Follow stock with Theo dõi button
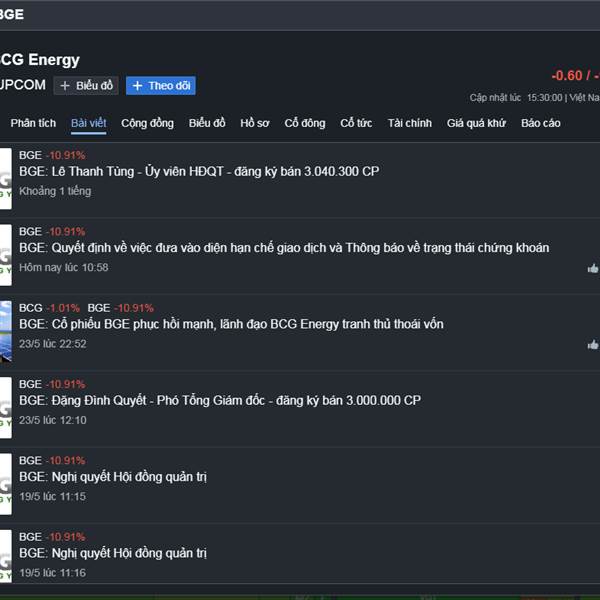This screenshot has height=600, width=600. pyautogui.click(x=161, y=86)
